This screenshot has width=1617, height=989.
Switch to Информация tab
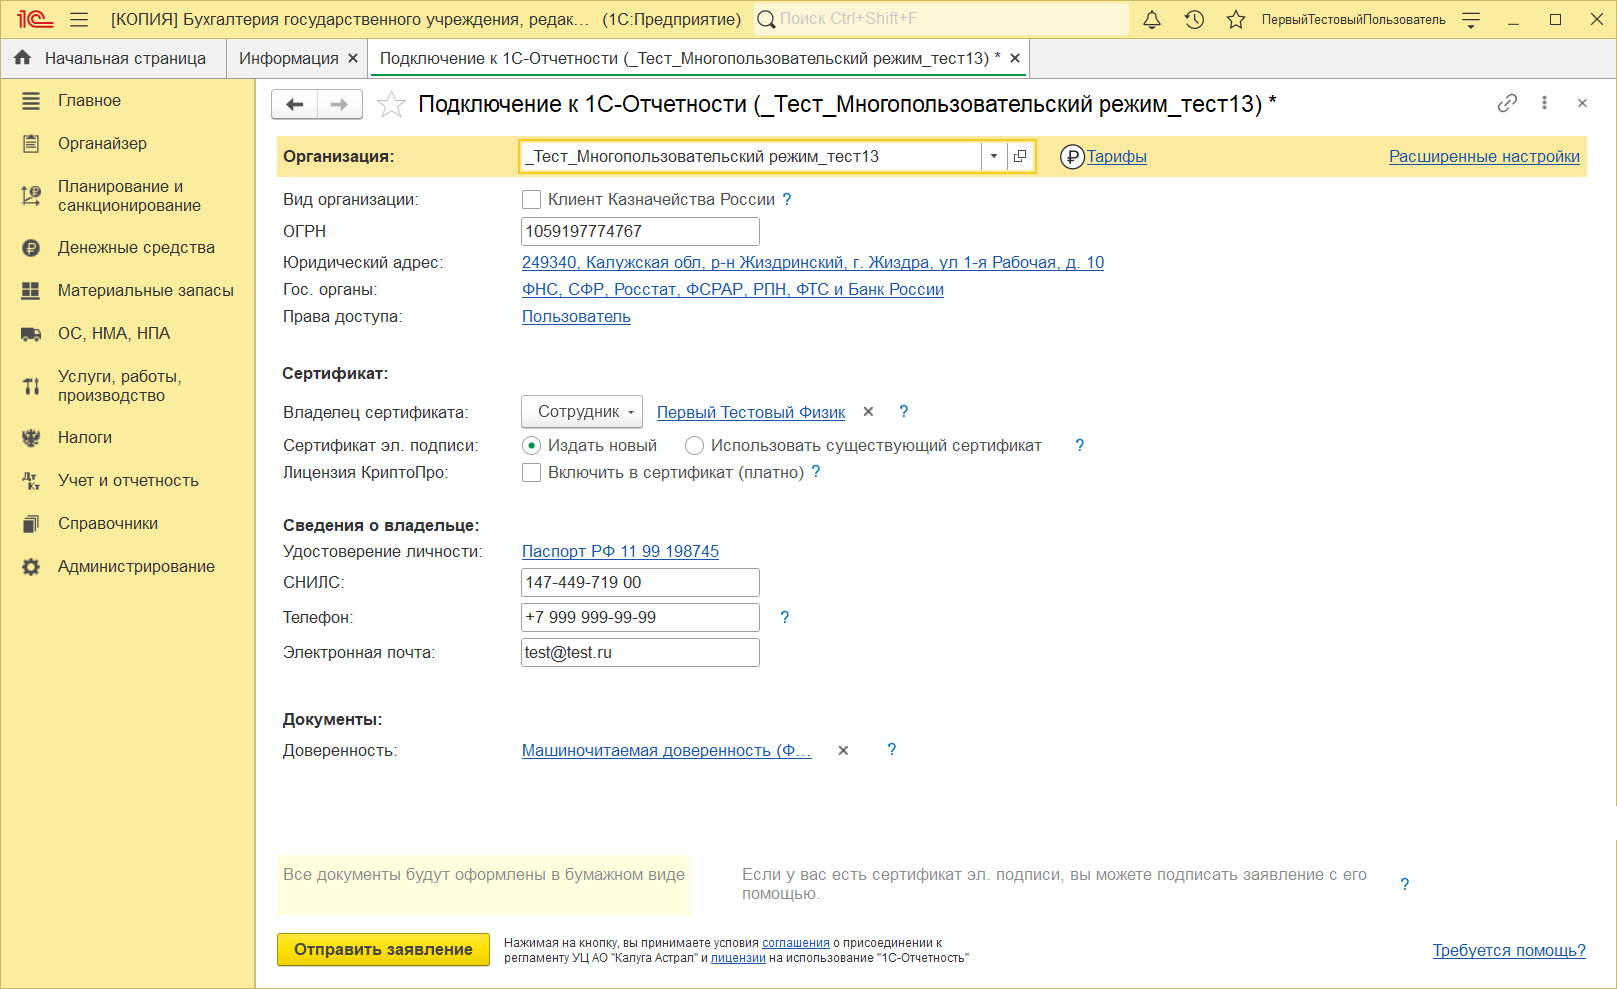coord(288,58)
